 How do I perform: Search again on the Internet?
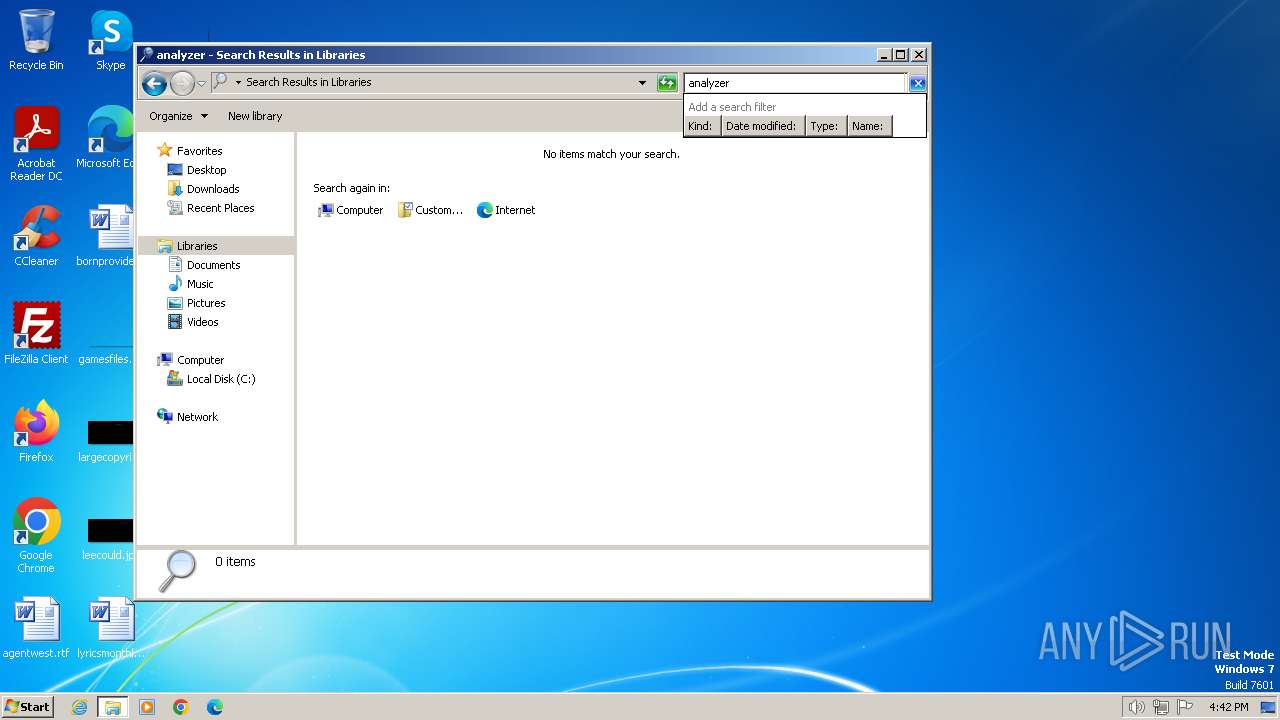pyautogui.click(x=506, y=210)
